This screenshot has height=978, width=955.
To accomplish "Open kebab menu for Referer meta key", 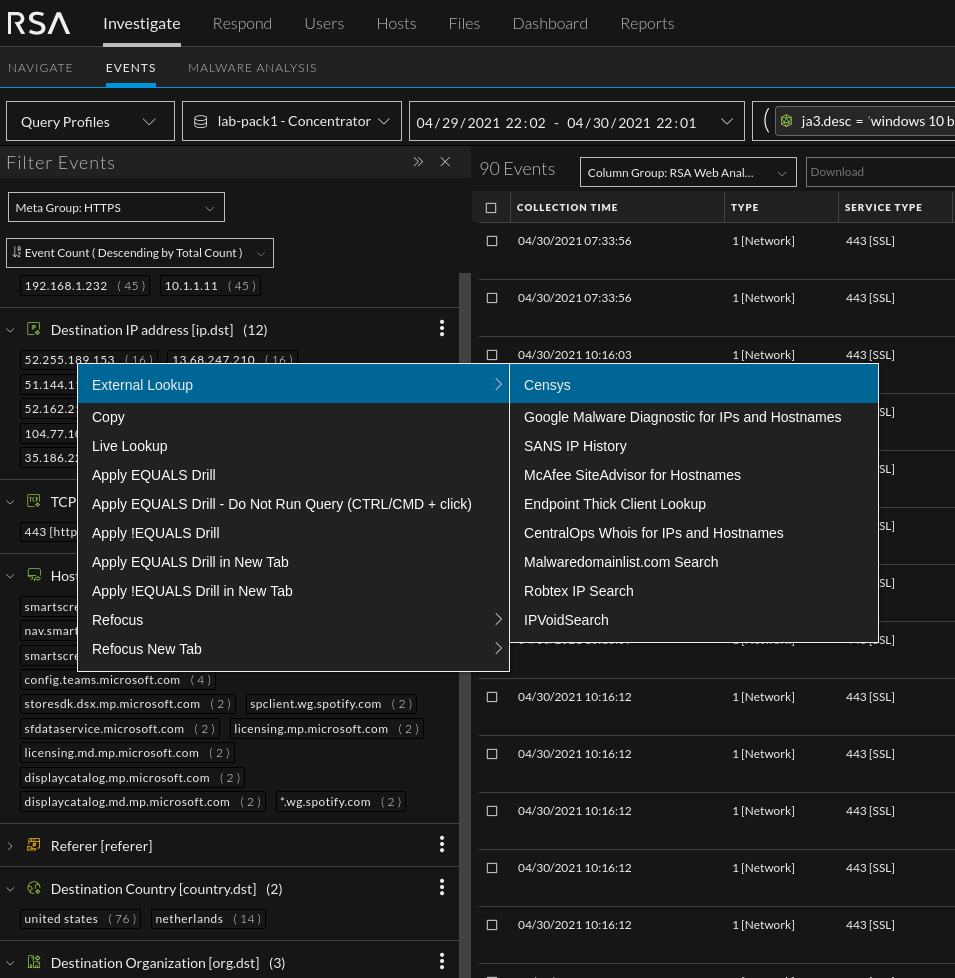I will click(x=442, y=845).
